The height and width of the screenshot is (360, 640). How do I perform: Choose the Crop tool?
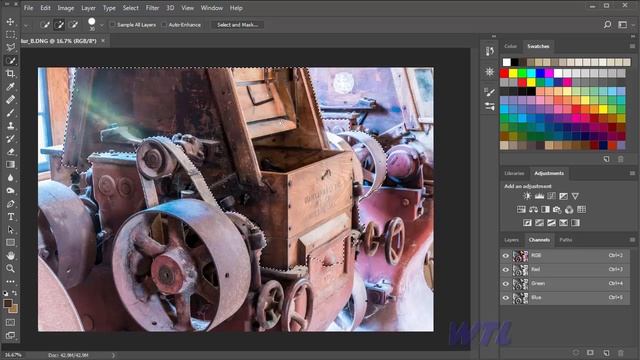[x=10, y=73]
